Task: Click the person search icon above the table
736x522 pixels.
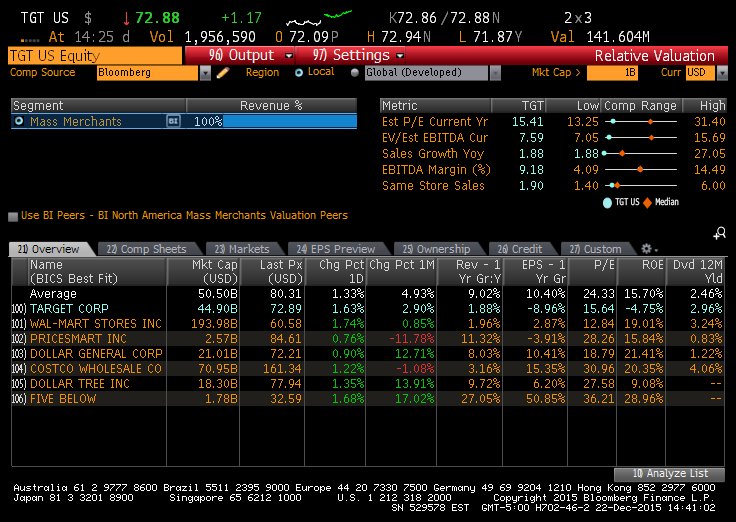Action: [720, 233]
